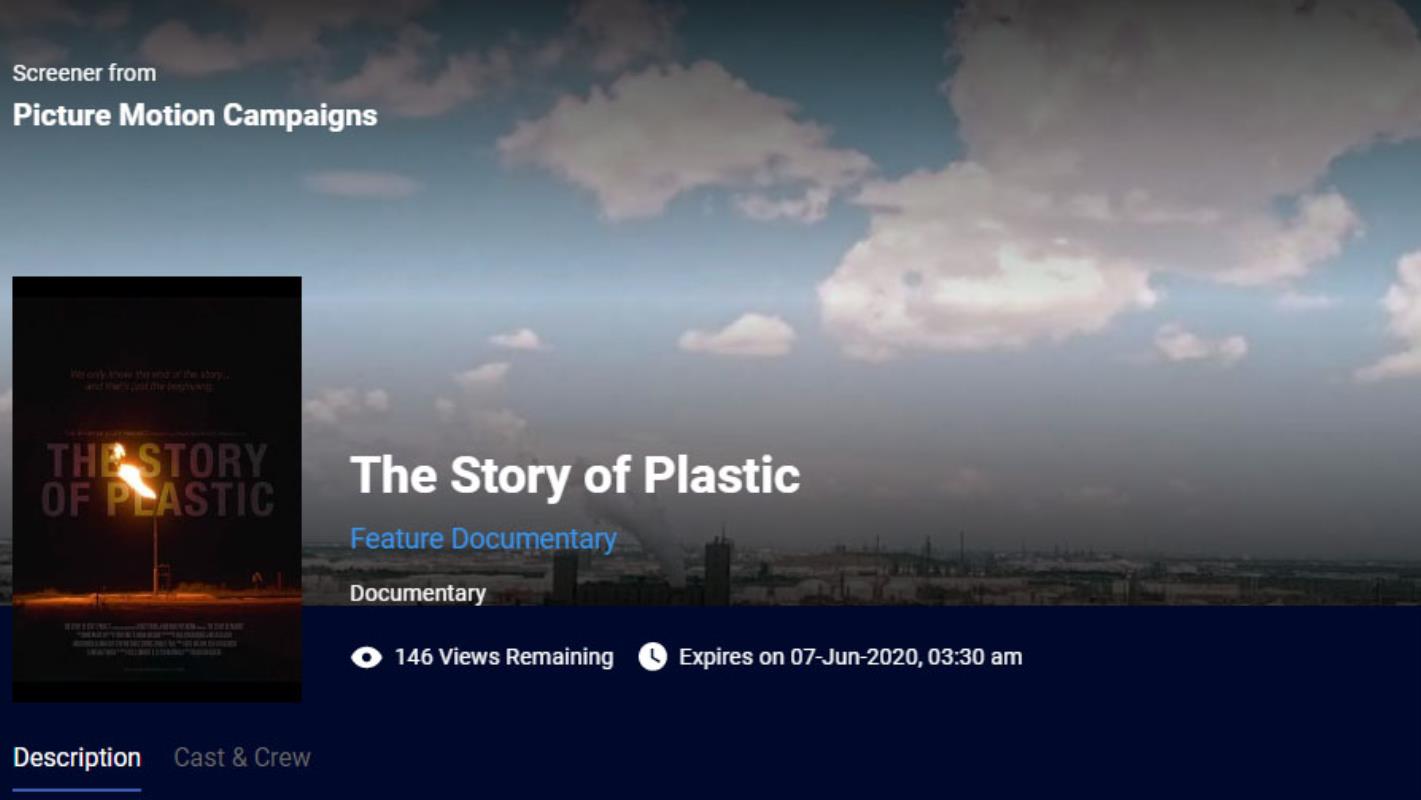Viewport: 1421px width, 800px height.
Task: Select the Description tab
Action: click(77, 757)
